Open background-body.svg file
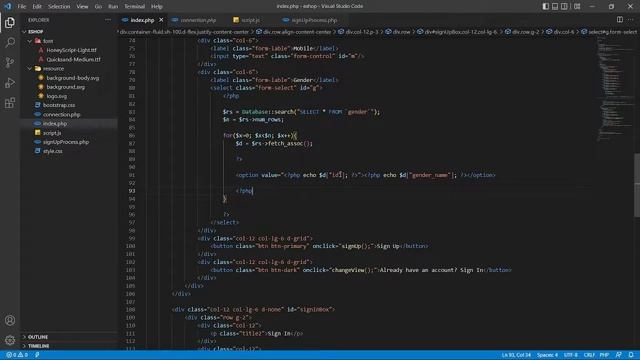 [x=69, y=78]
